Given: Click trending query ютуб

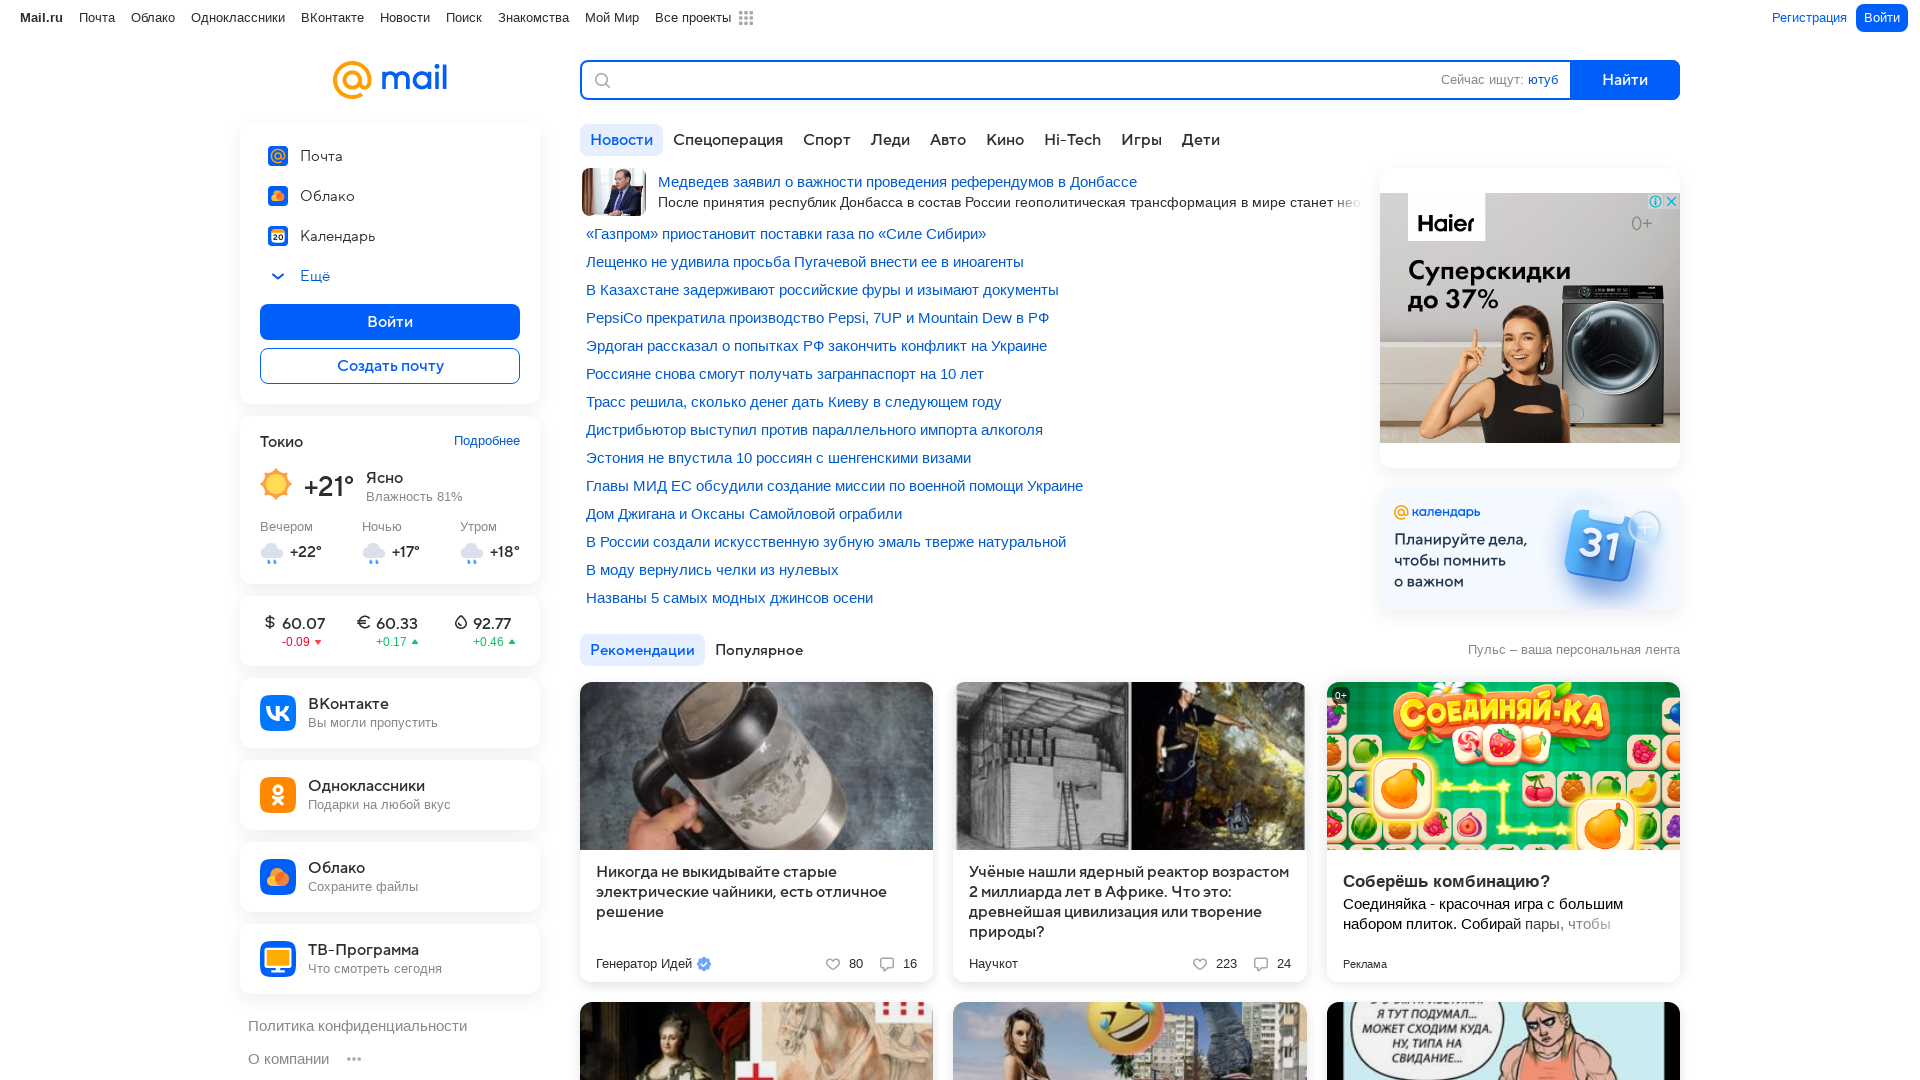Looking at the screenshot, I should (x=1543, y=80).
